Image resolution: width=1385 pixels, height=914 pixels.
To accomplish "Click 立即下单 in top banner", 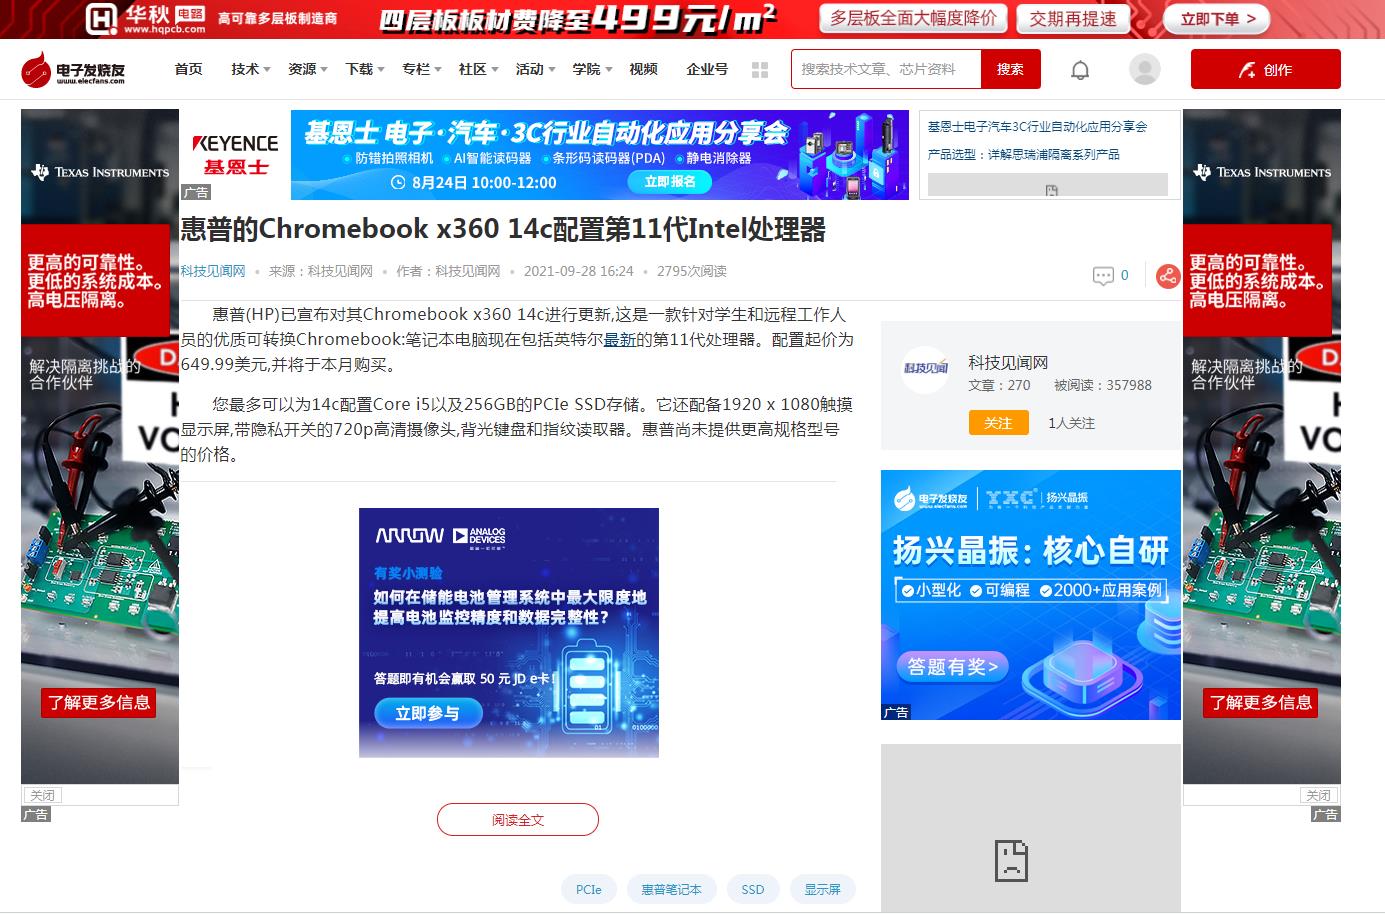I will pos(1217,19).
